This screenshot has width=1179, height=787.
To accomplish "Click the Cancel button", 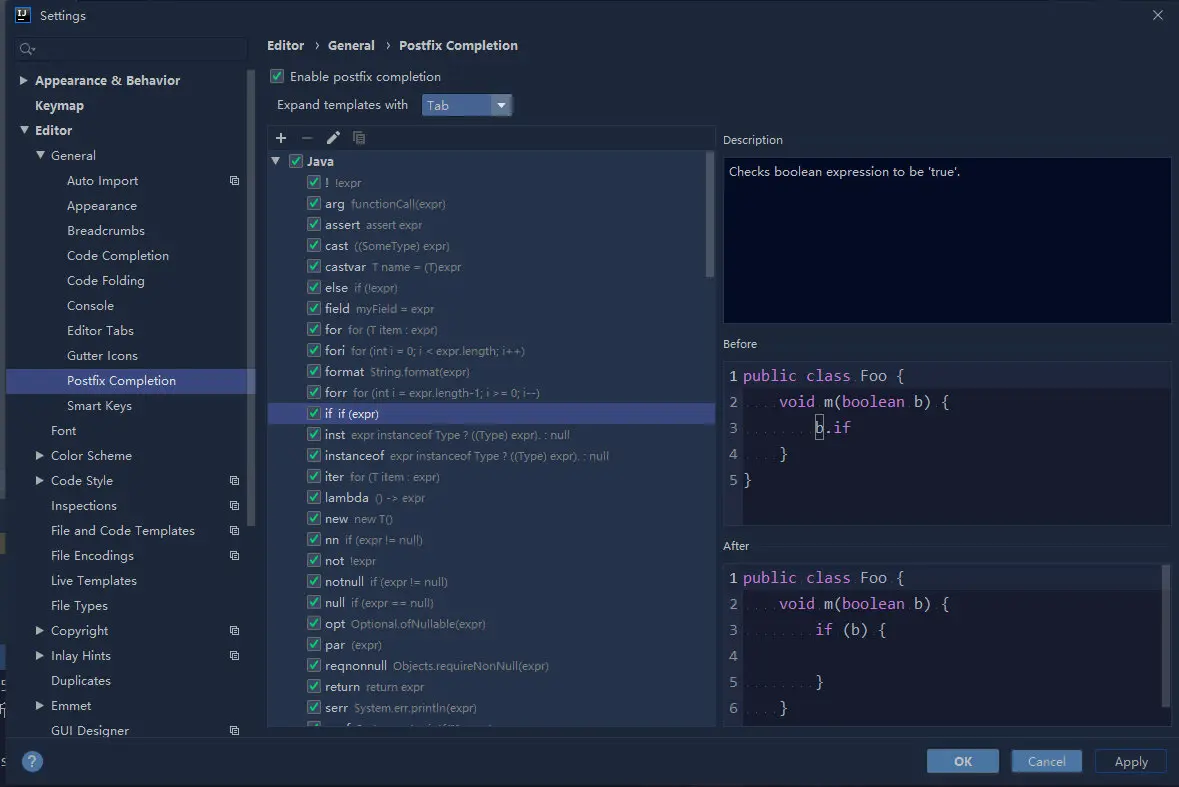I will (x=1046, y=761).
